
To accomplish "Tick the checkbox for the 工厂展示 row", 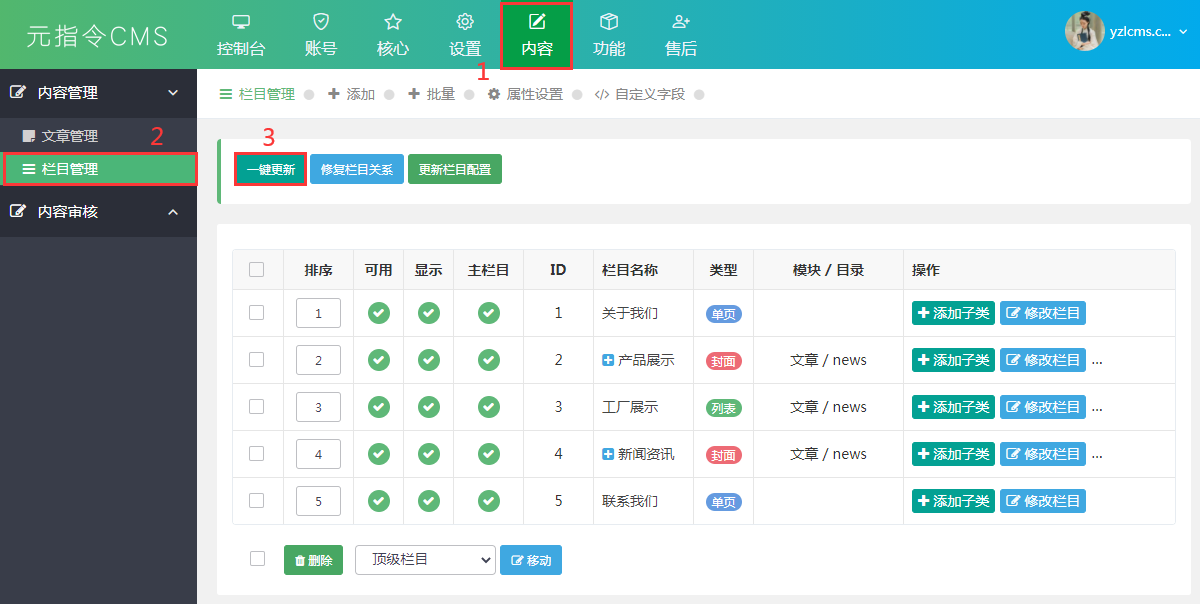I will [x=257, y=406].
